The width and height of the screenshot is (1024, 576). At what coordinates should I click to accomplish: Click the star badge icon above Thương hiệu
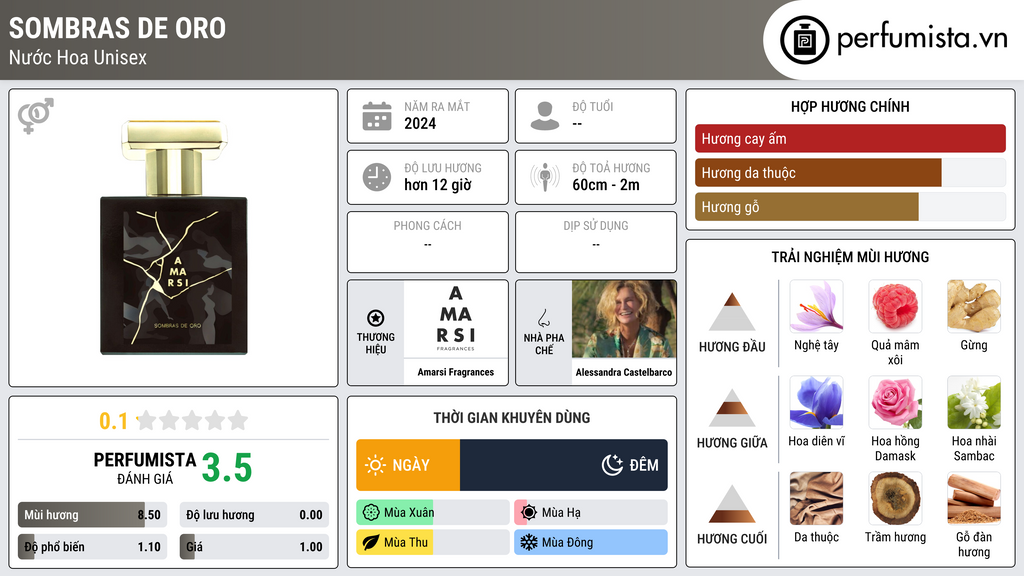point(376,318)
